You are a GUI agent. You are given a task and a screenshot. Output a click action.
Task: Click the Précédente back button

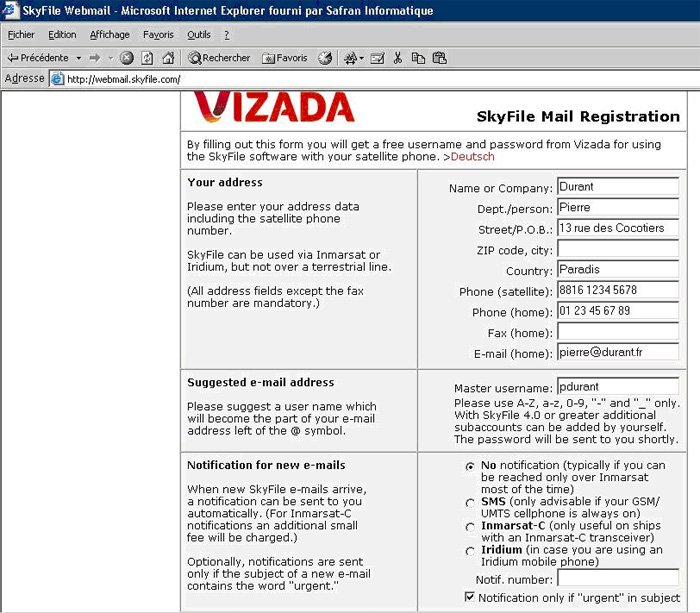click(38, 58)
